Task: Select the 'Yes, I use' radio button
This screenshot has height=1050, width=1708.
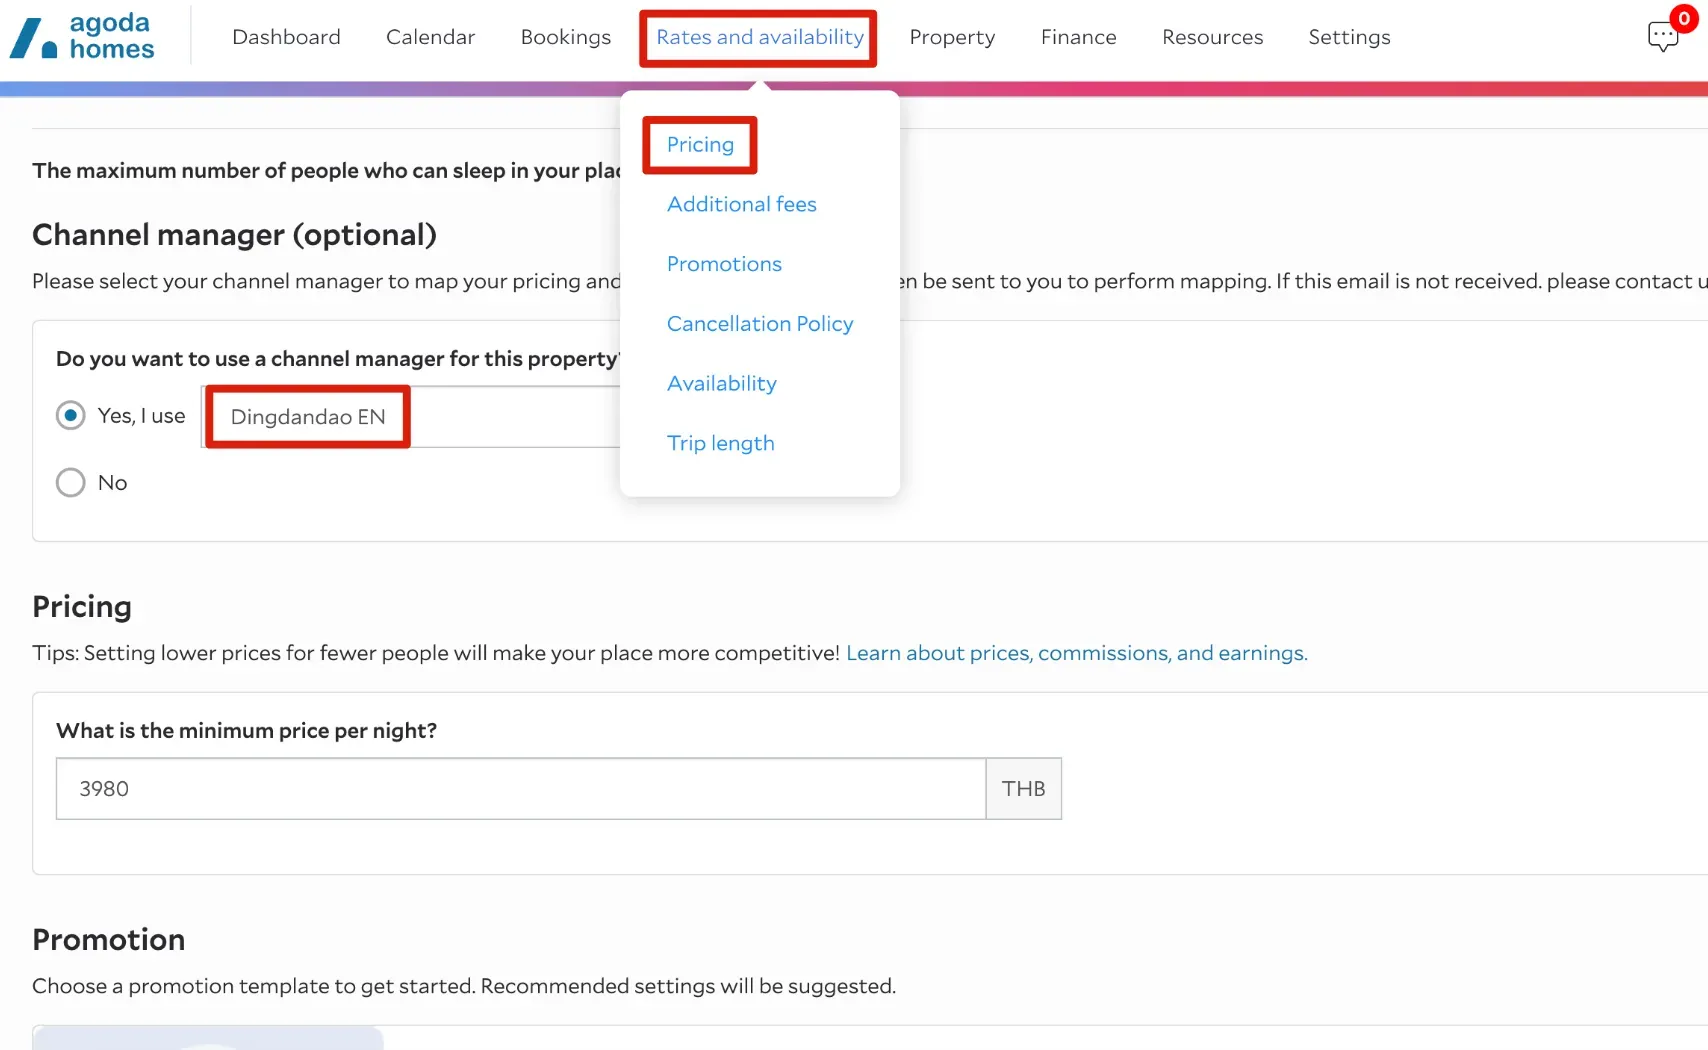Action: click(x=71, y=415)
